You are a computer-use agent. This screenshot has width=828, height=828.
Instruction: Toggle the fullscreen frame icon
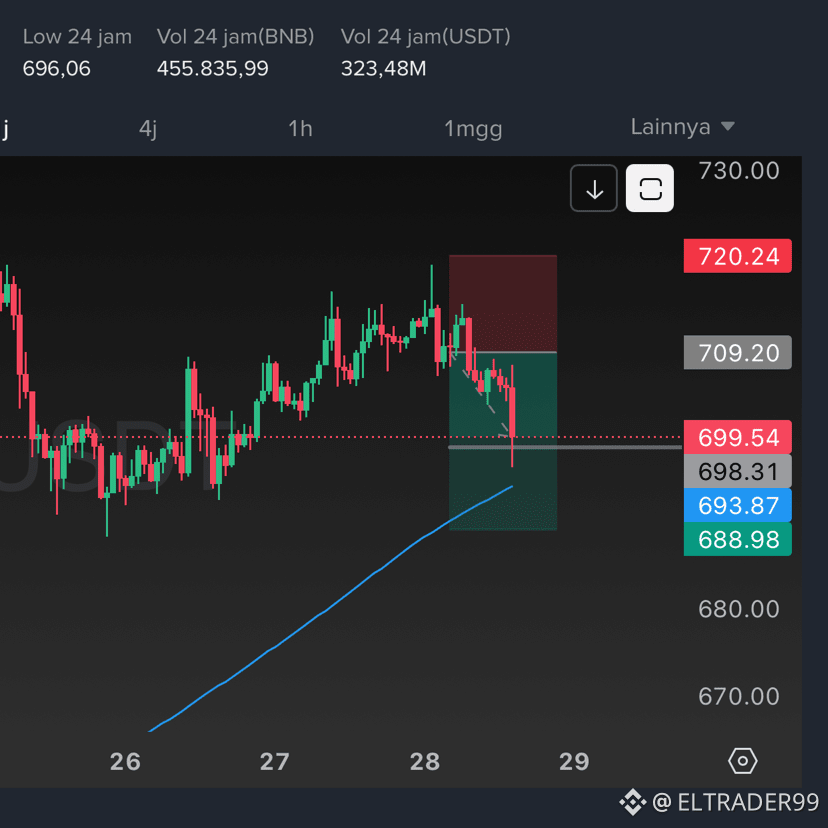(650, 189)
